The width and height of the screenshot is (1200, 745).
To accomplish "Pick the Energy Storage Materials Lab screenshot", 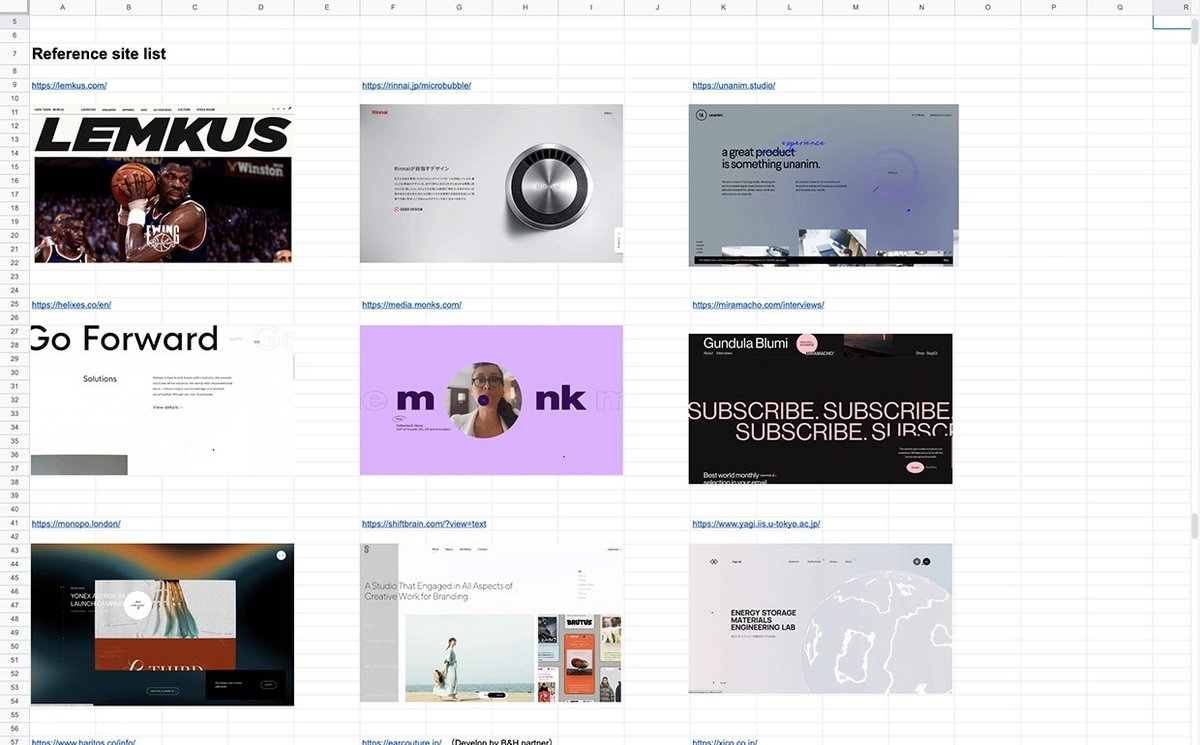I will (820, 619).
